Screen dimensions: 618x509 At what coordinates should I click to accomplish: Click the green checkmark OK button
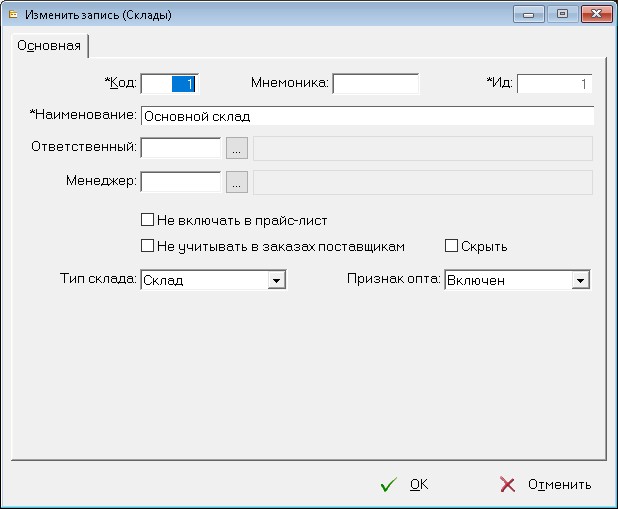405,485
